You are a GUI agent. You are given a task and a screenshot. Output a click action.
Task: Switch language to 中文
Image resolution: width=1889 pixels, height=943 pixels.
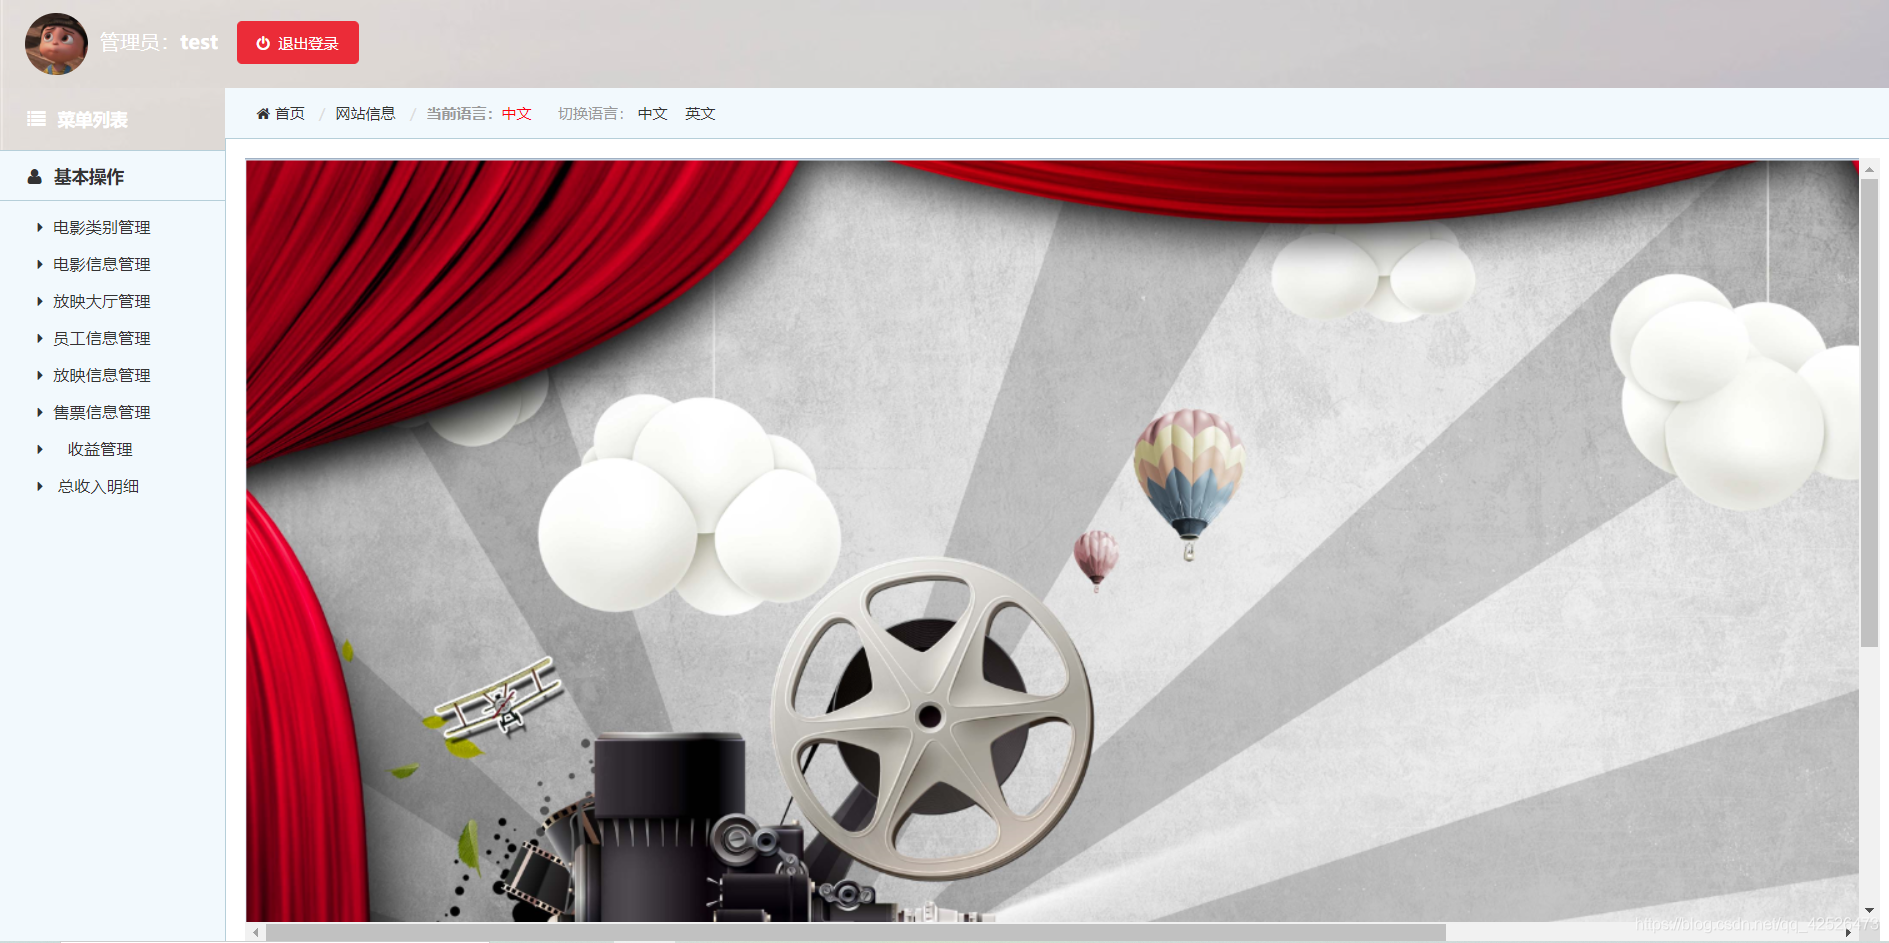(x=653, y=114)
